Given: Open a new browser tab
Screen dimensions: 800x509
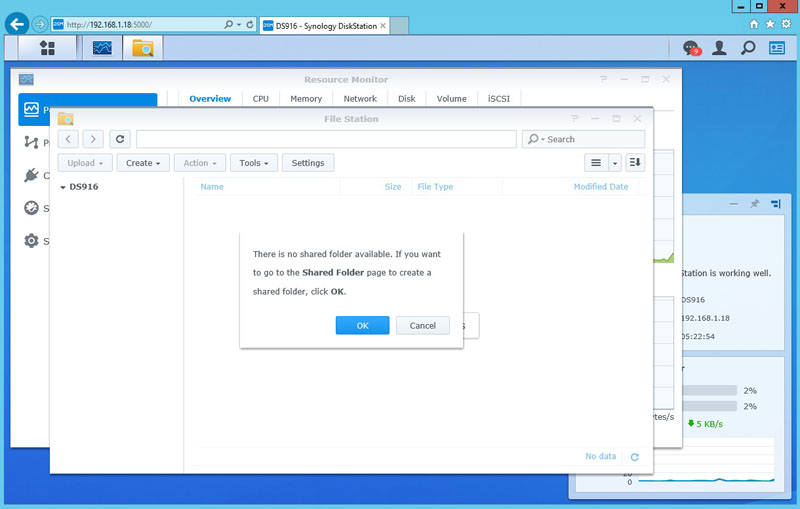Looking at the screenshot, I should coord(399,26).
